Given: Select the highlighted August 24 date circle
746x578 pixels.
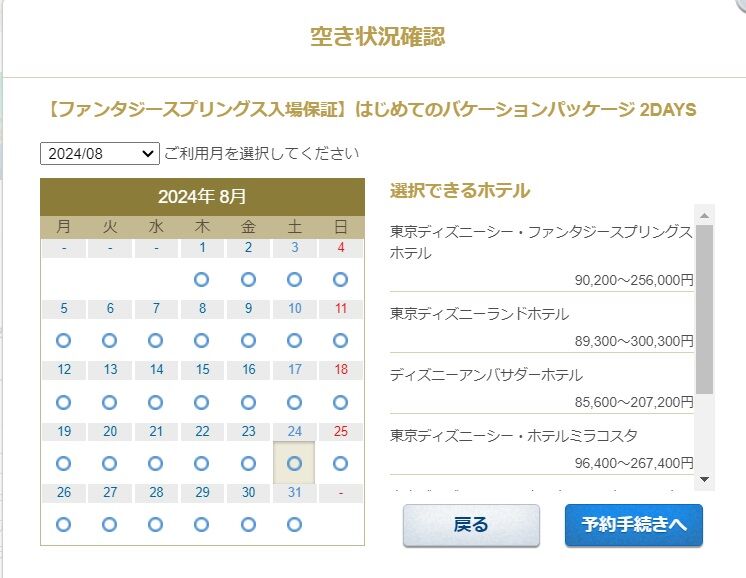Looking at the screenshot, I should (x=294, y=464).
